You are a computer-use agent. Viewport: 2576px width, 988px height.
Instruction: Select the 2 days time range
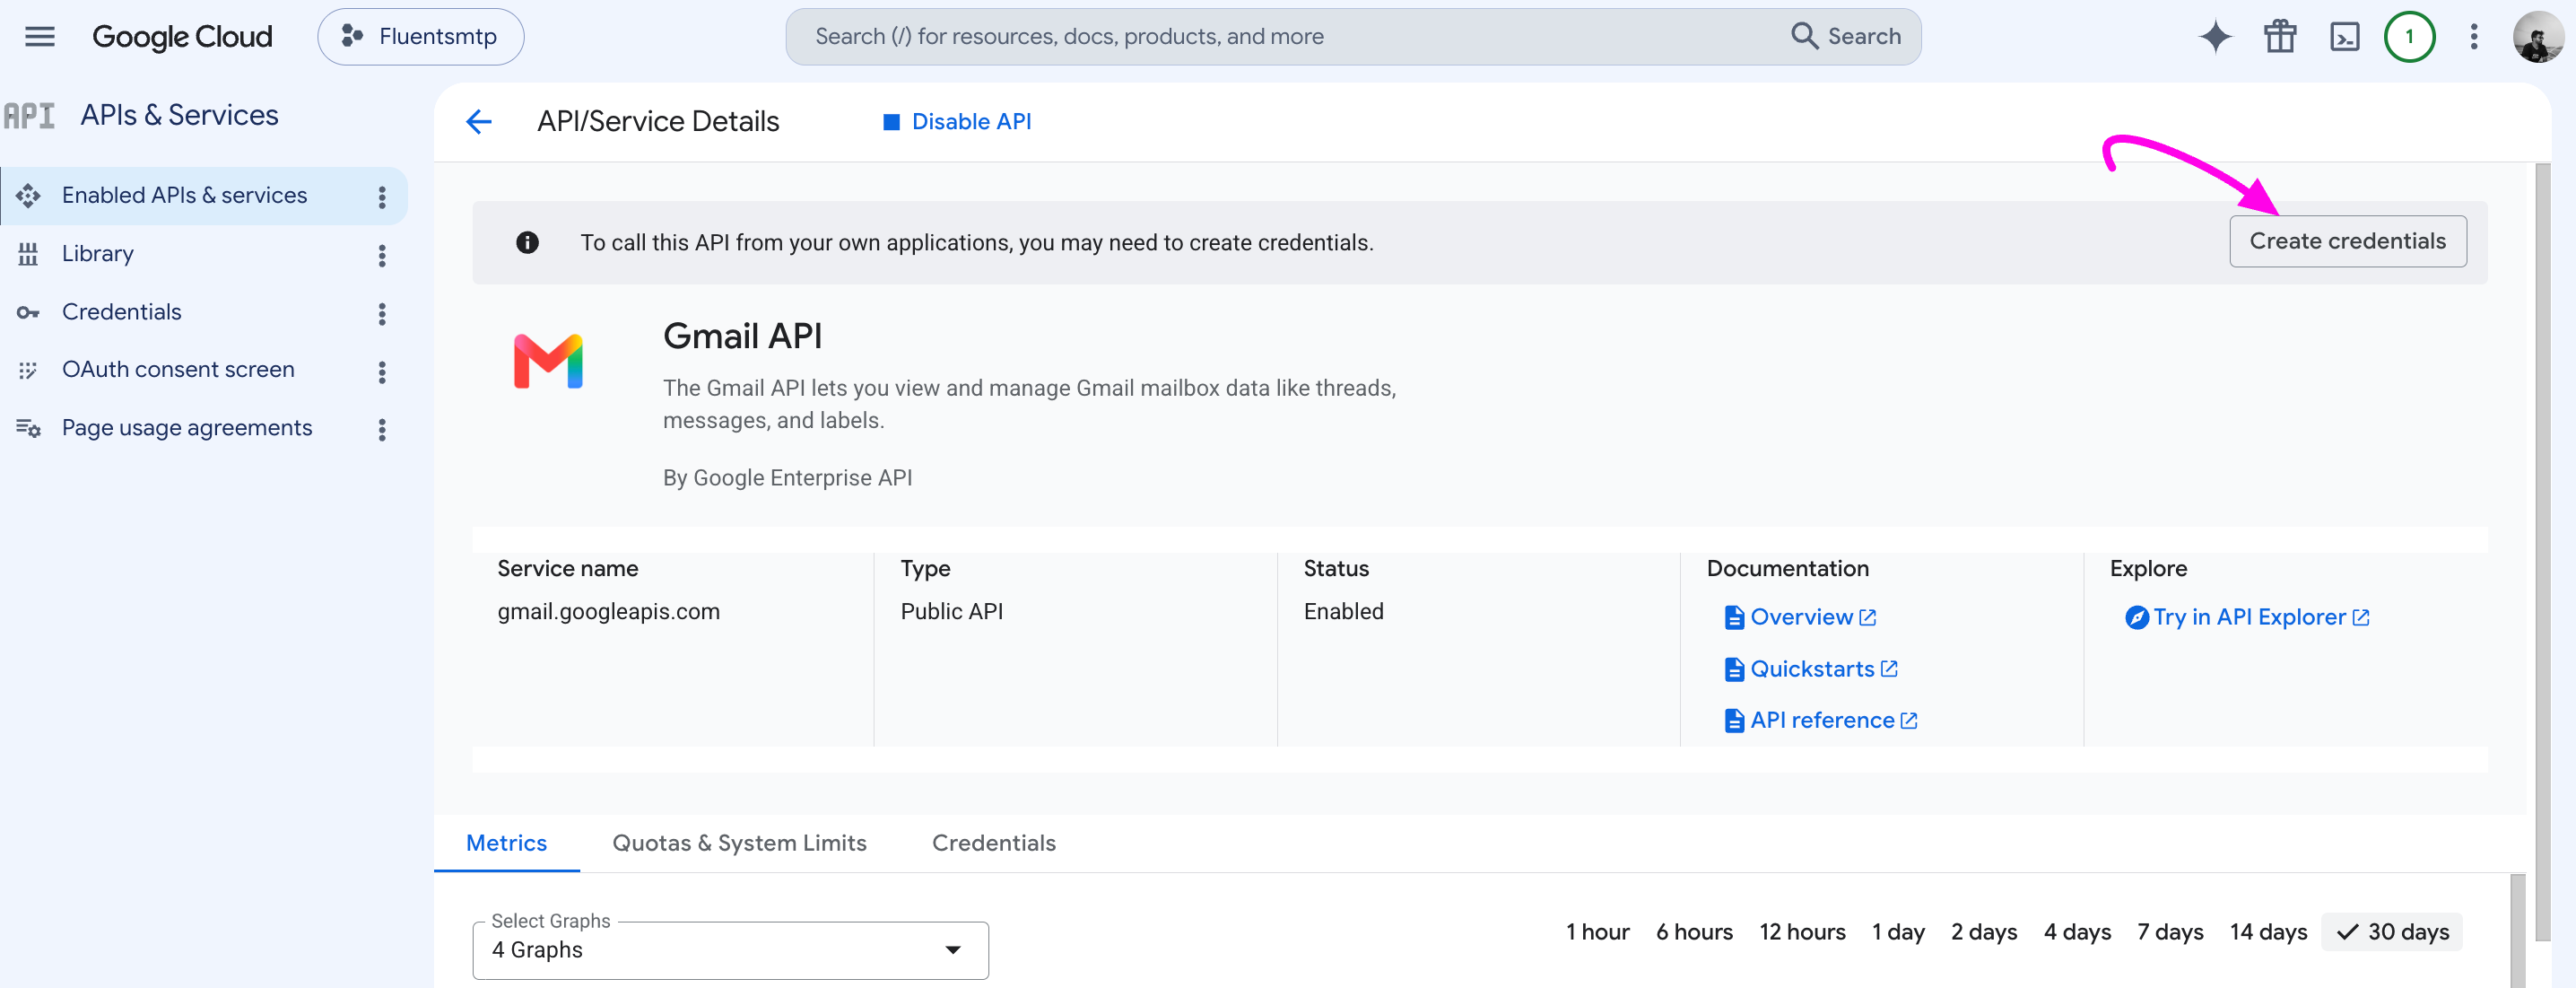(1983, 932)
